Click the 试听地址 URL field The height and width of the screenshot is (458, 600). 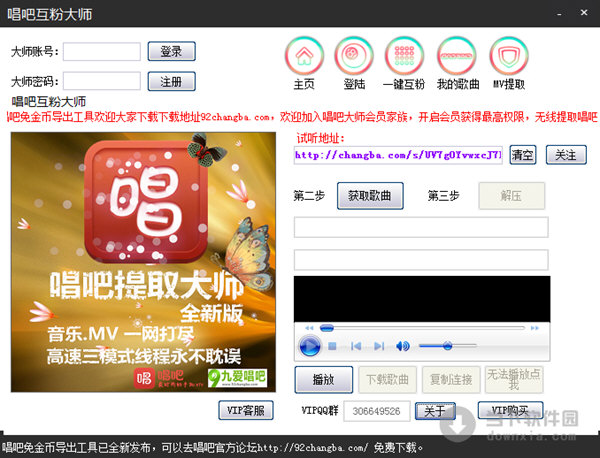point(398,155)
